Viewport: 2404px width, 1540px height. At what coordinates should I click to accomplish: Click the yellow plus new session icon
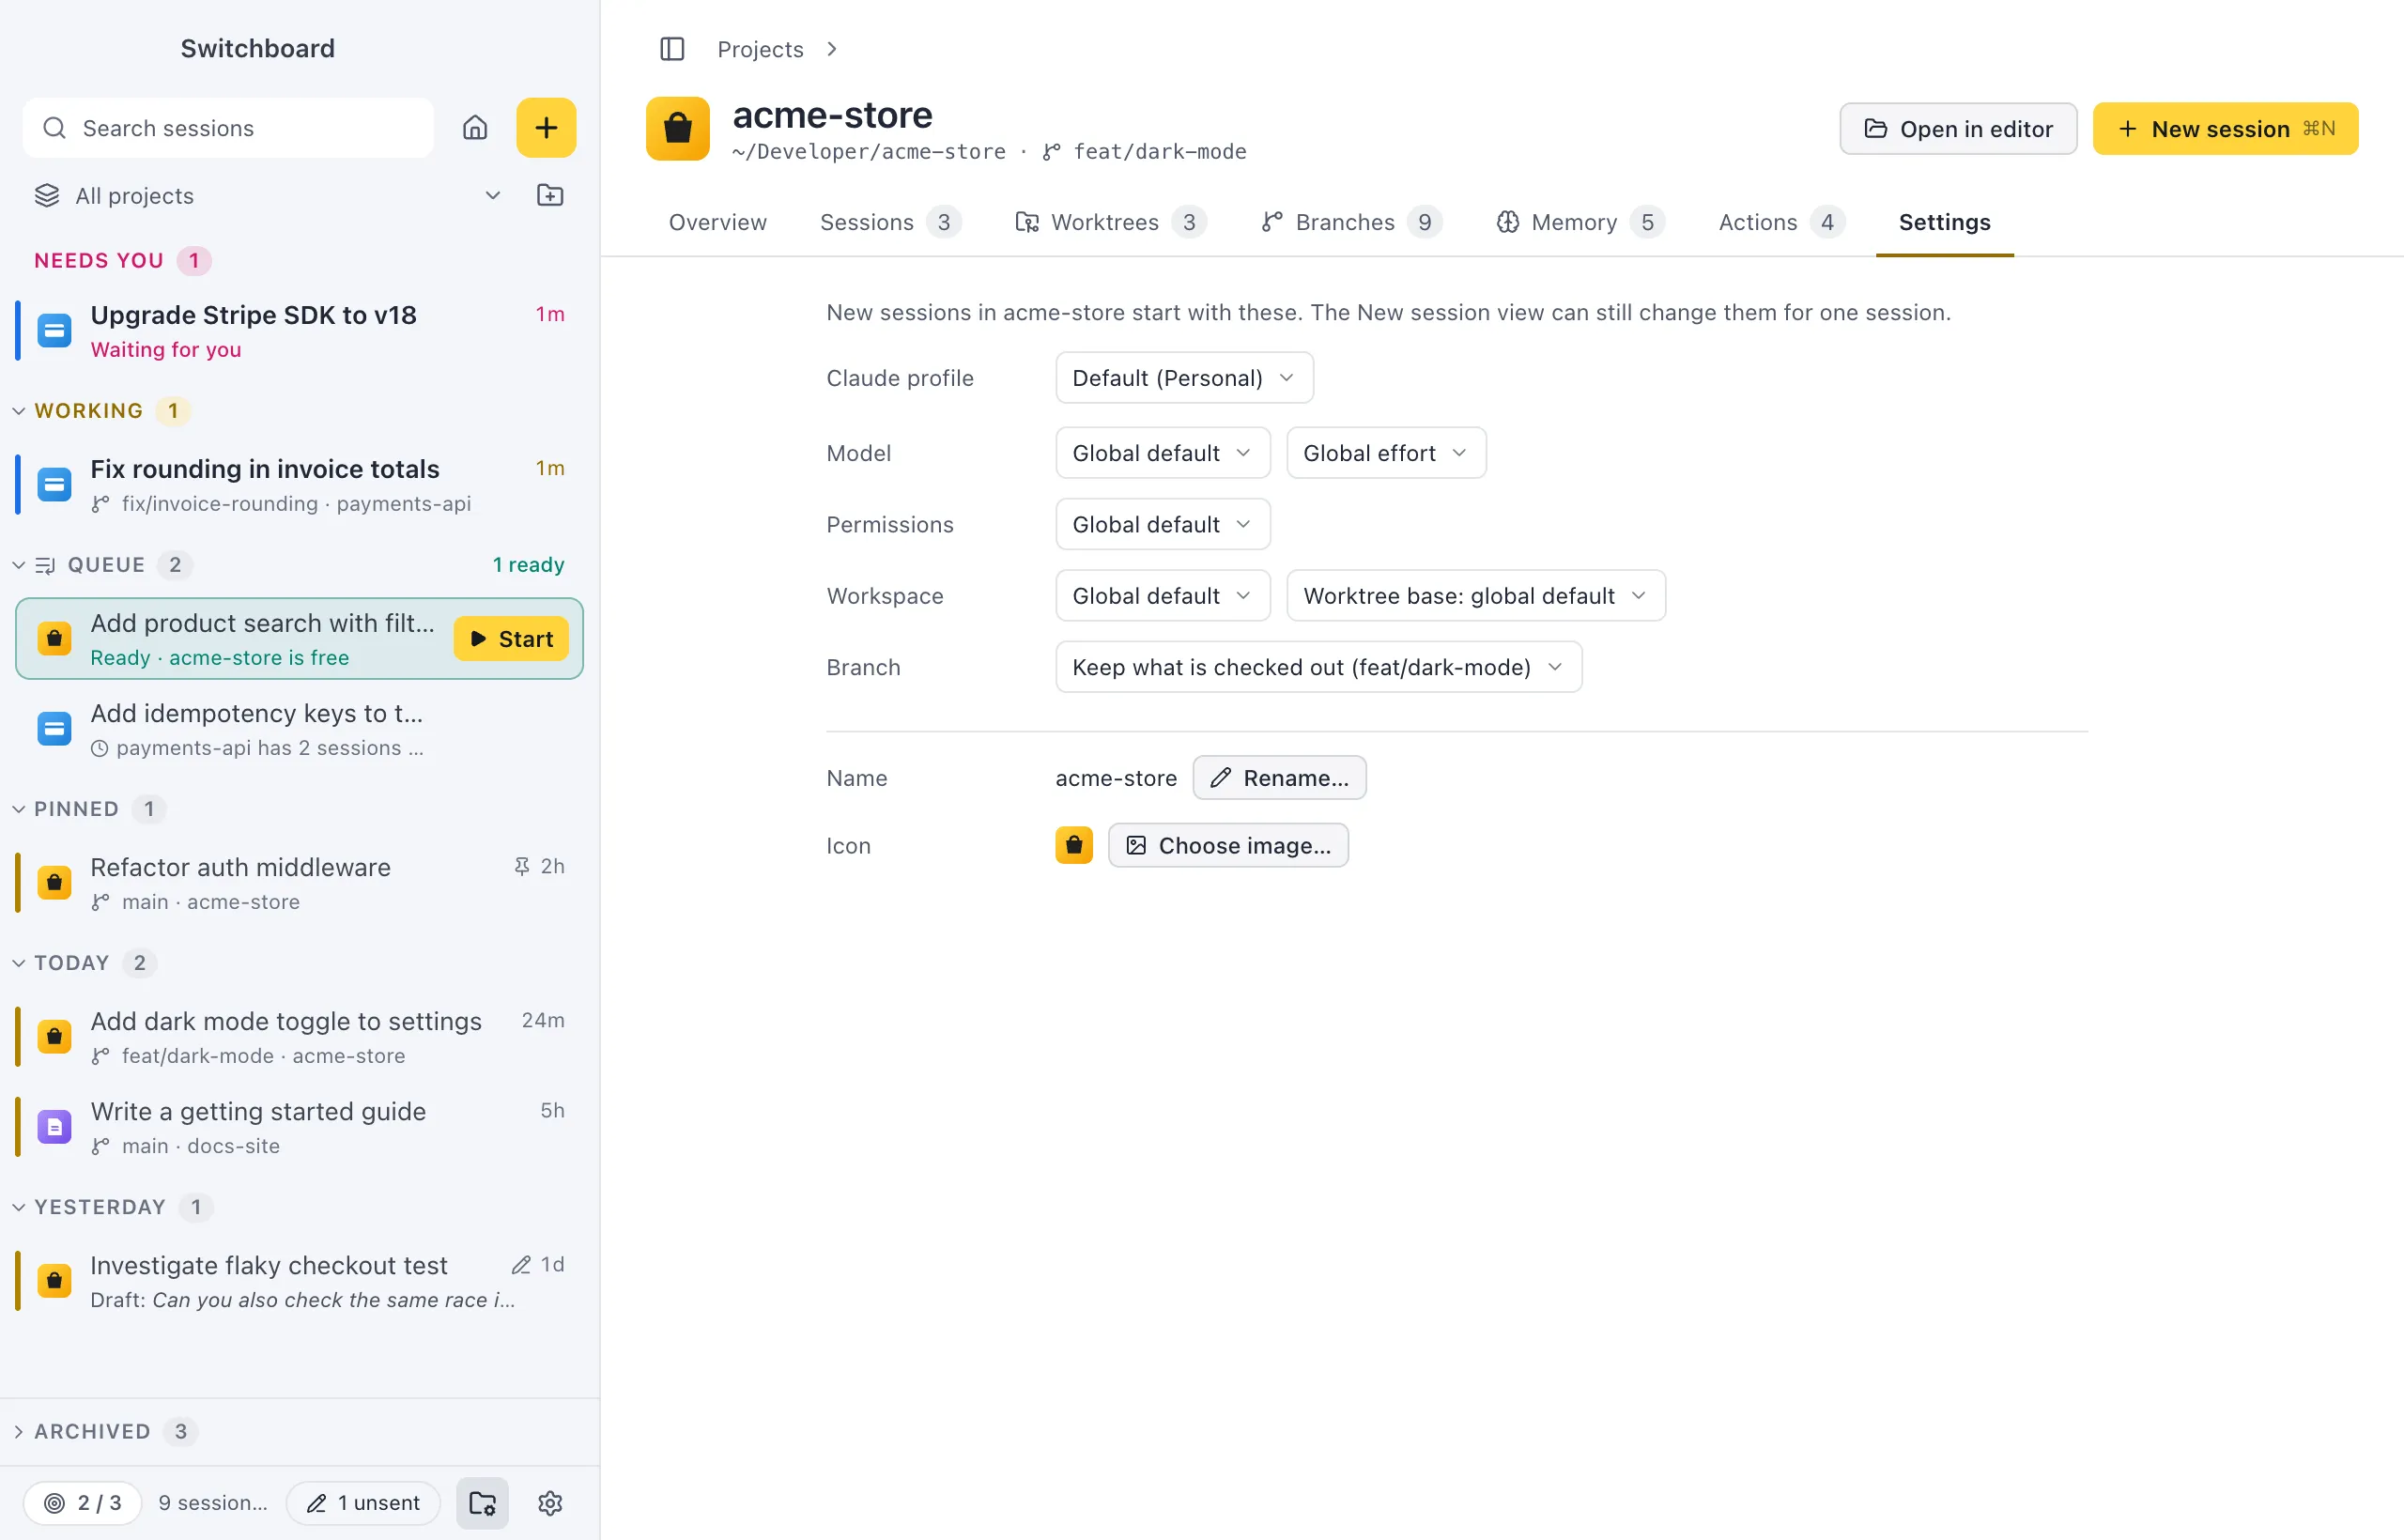546,128
